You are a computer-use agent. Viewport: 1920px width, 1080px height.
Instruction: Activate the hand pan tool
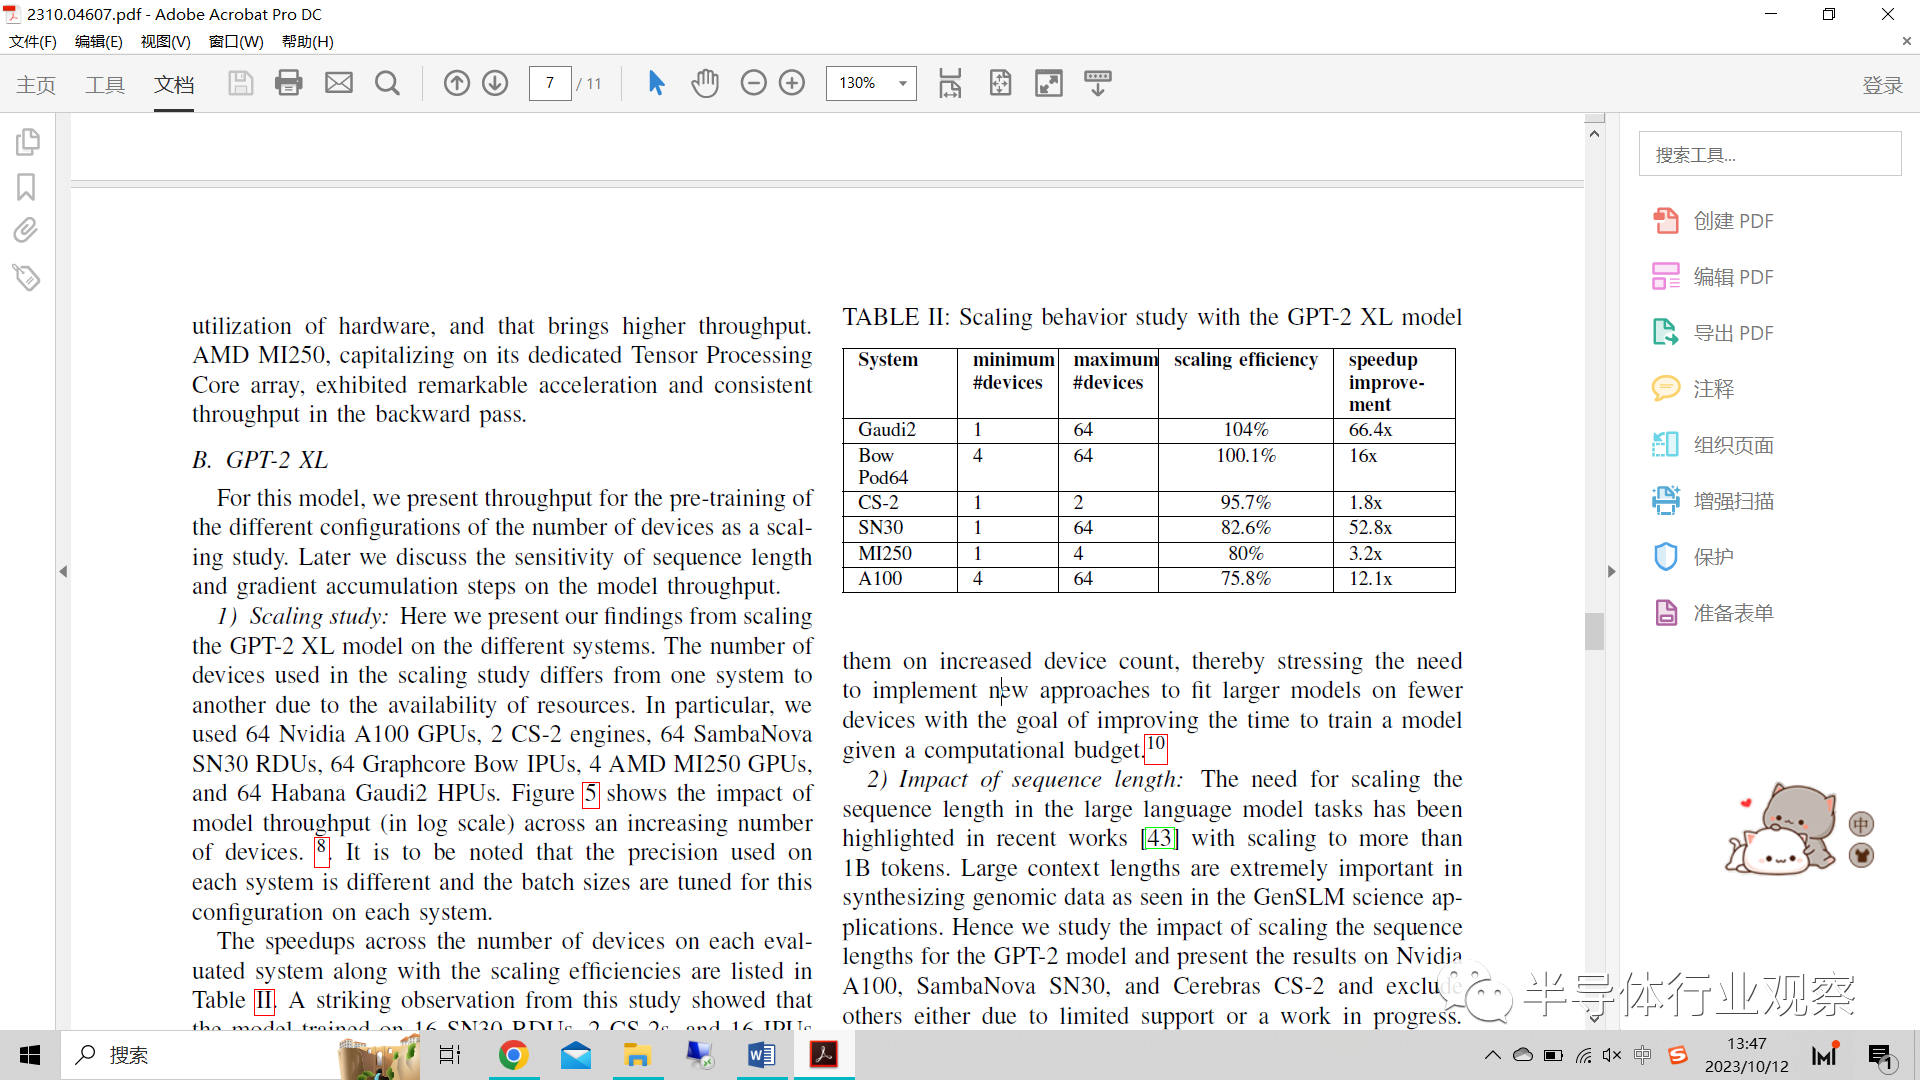(705, 83)
